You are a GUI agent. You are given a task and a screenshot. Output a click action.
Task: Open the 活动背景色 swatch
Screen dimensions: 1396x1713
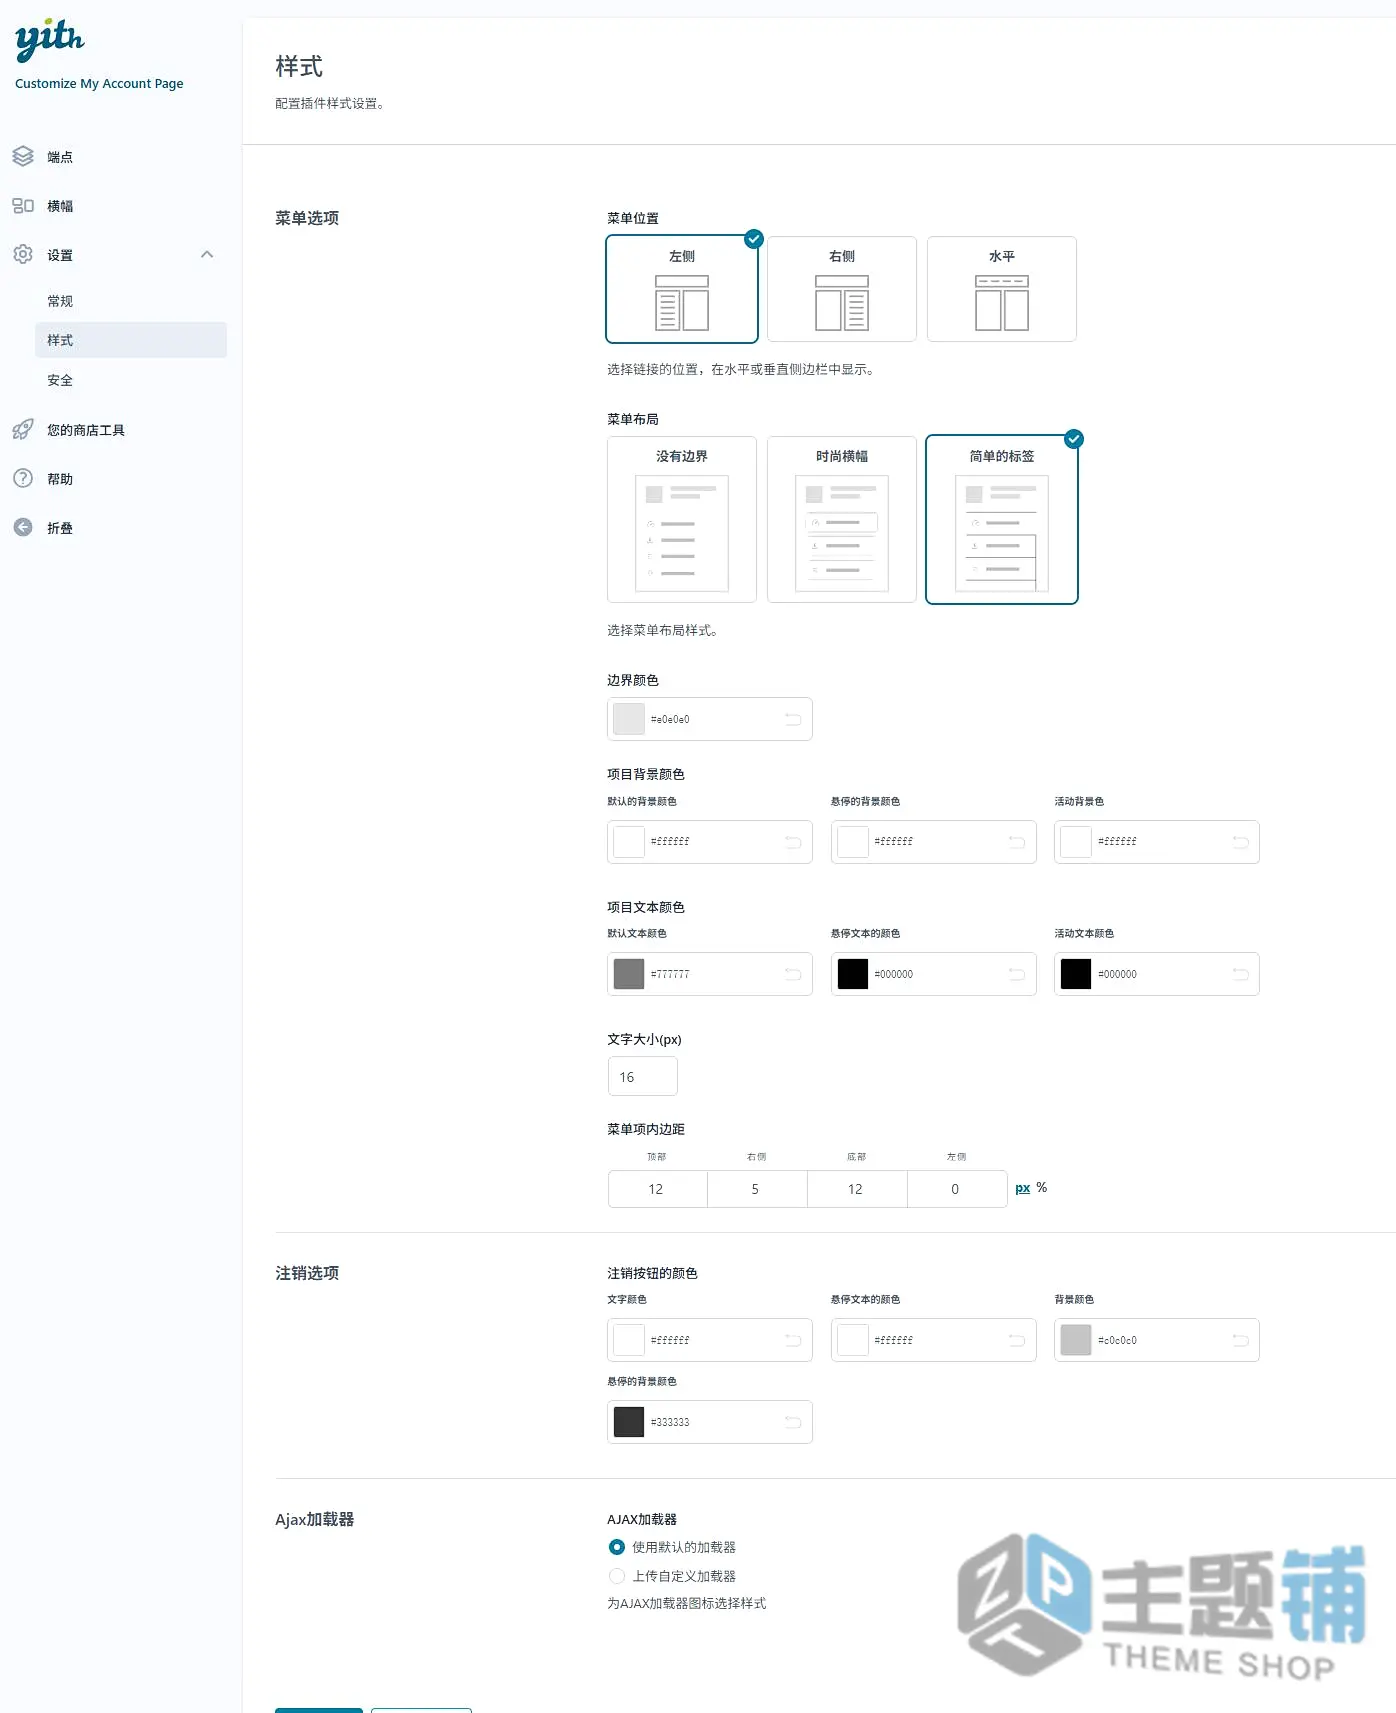(1076, 842)
